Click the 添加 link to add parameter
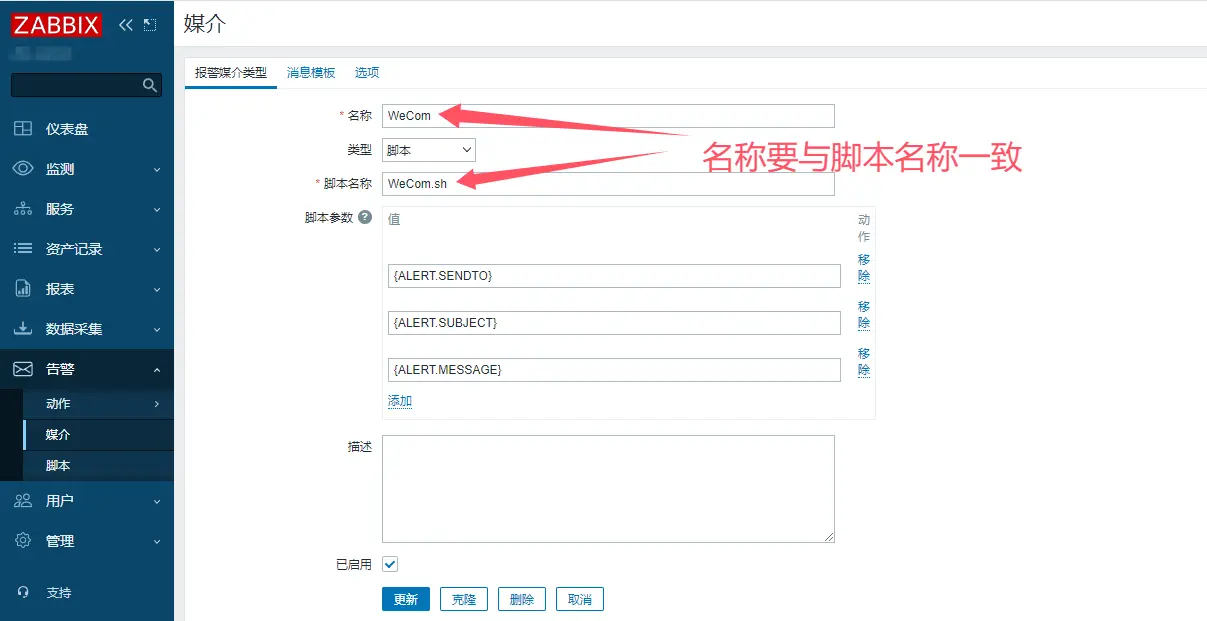Image resolution: width=1207 pixels, height=621 pixels. pyautogui.click(x=400, y=401)
